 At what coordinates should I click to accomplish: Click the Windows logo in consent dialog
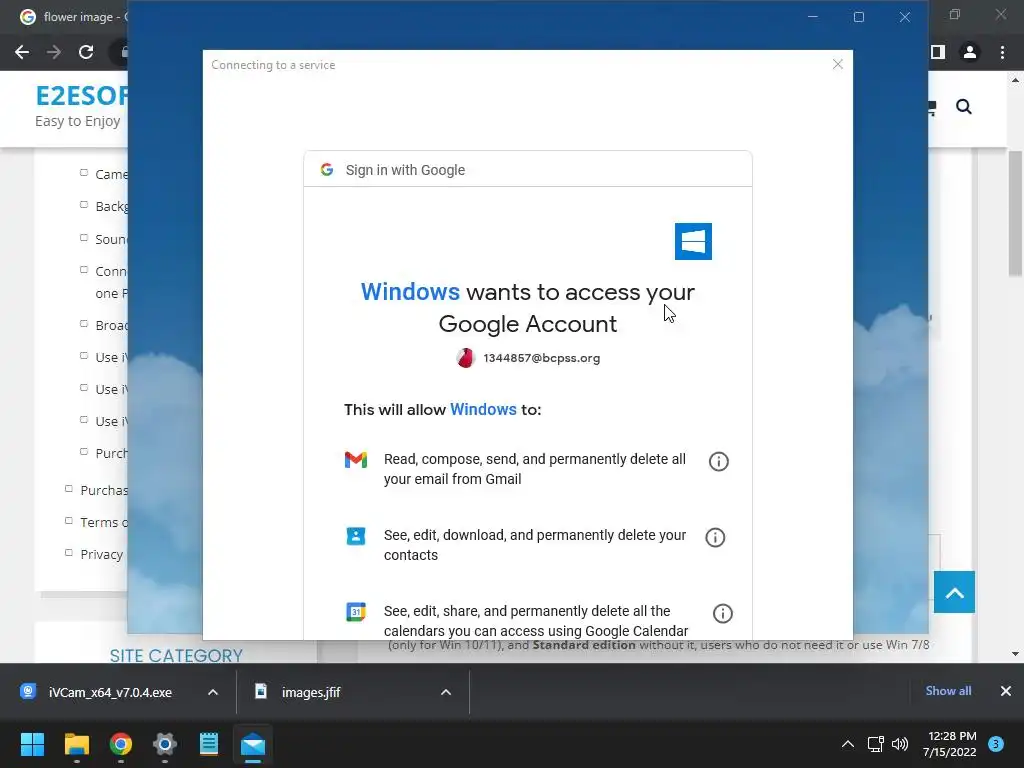(x=693, y=241)
